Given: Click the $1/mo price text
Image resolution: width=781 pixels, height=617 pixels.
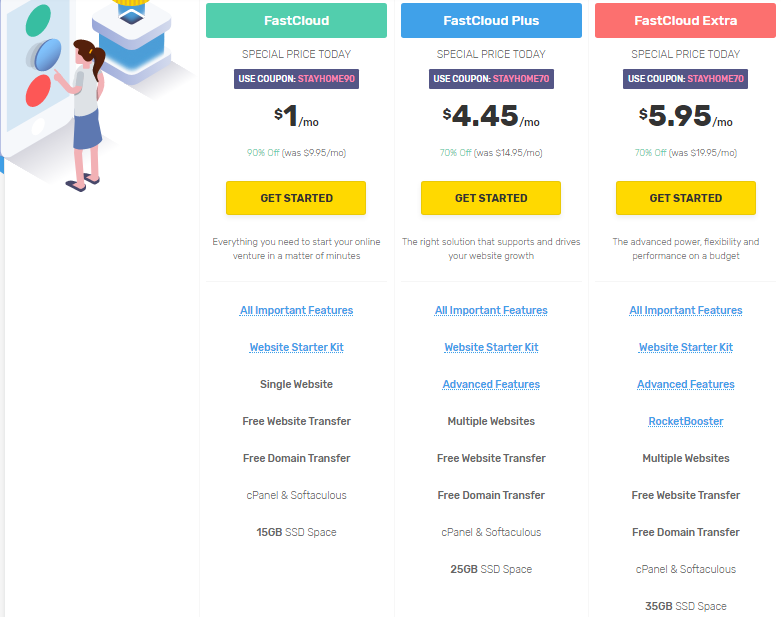Looking at the screenshot, I should tap(296, 117).
